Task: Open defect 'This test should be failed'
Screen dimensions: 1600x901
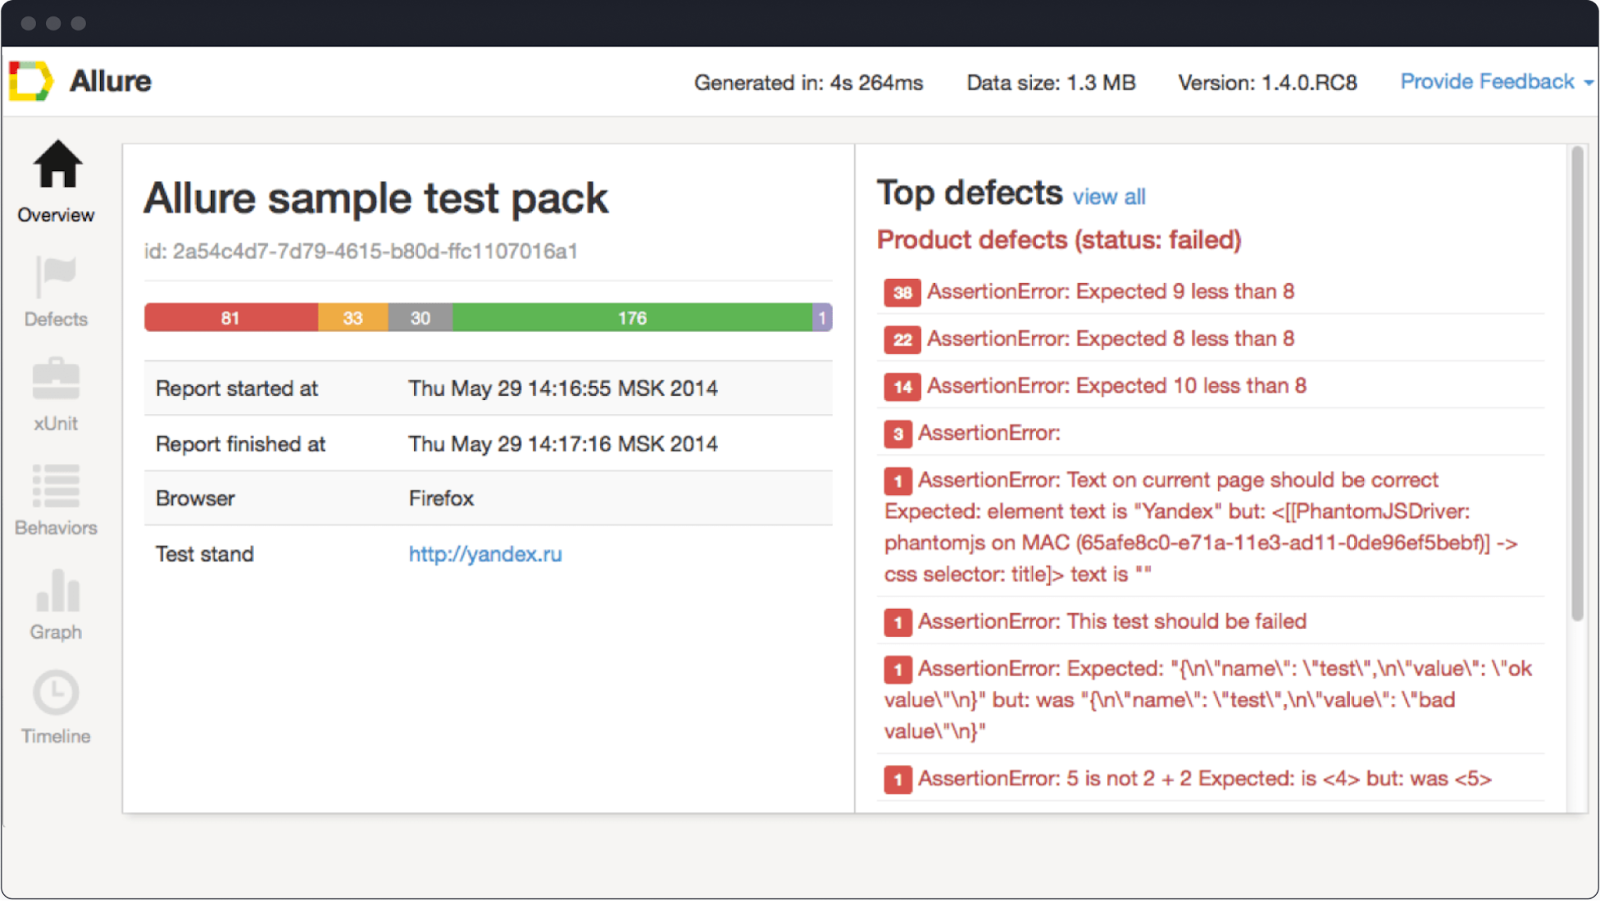Action: pos(1112,622)
